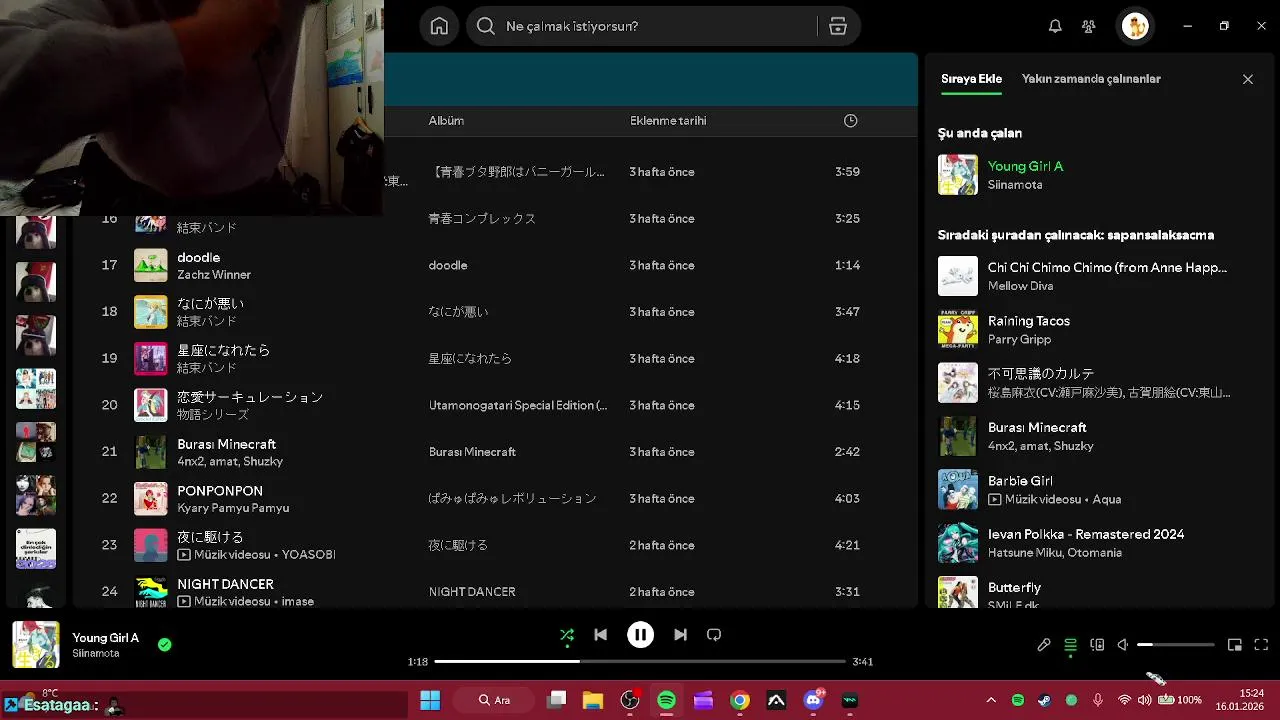This screenshot has height=720, width=1280.
Task: Switch to Yakın zamanda çalınanlar tab
Action: [x=1091, y=79]
